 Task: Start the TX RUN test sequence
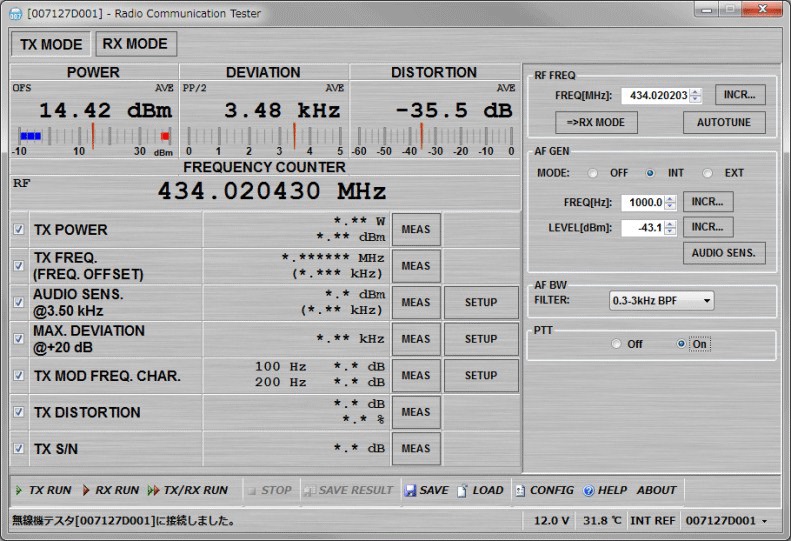pos(42,490)
